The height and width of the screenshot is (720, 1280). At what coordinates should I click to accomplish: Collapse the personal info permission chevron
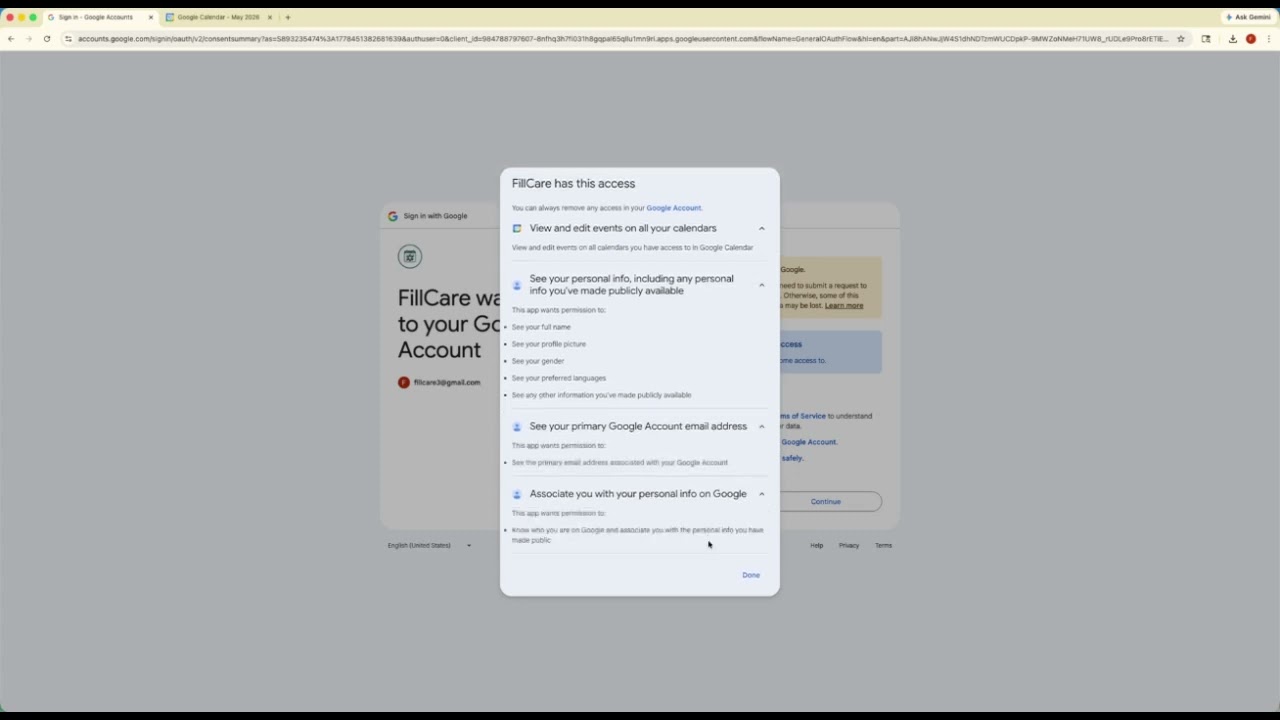coord(761,285)
